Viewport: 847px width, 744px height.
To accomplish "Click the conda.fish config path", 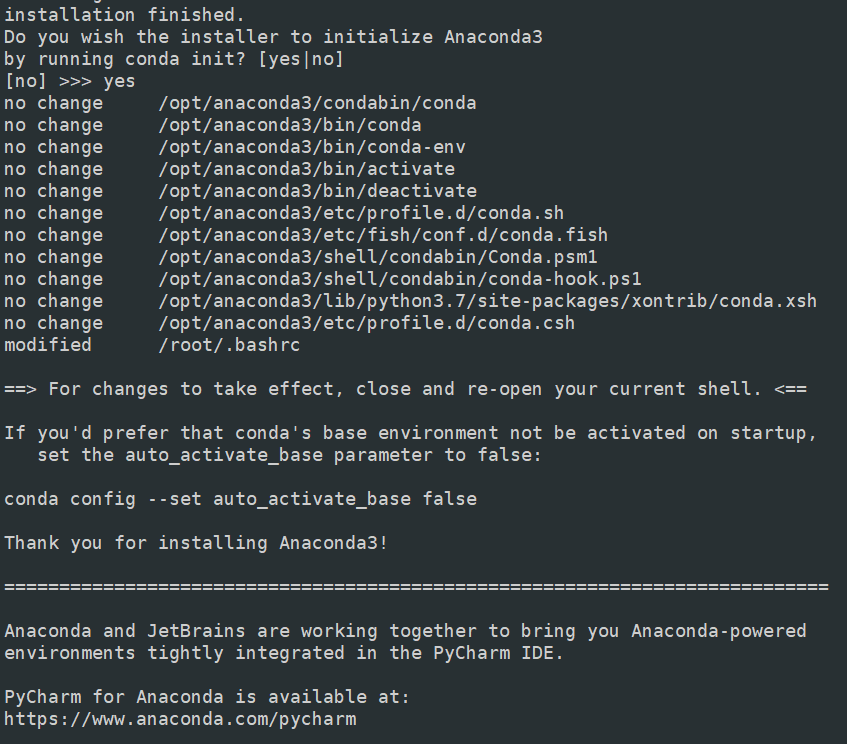I will tap(383, 235).
